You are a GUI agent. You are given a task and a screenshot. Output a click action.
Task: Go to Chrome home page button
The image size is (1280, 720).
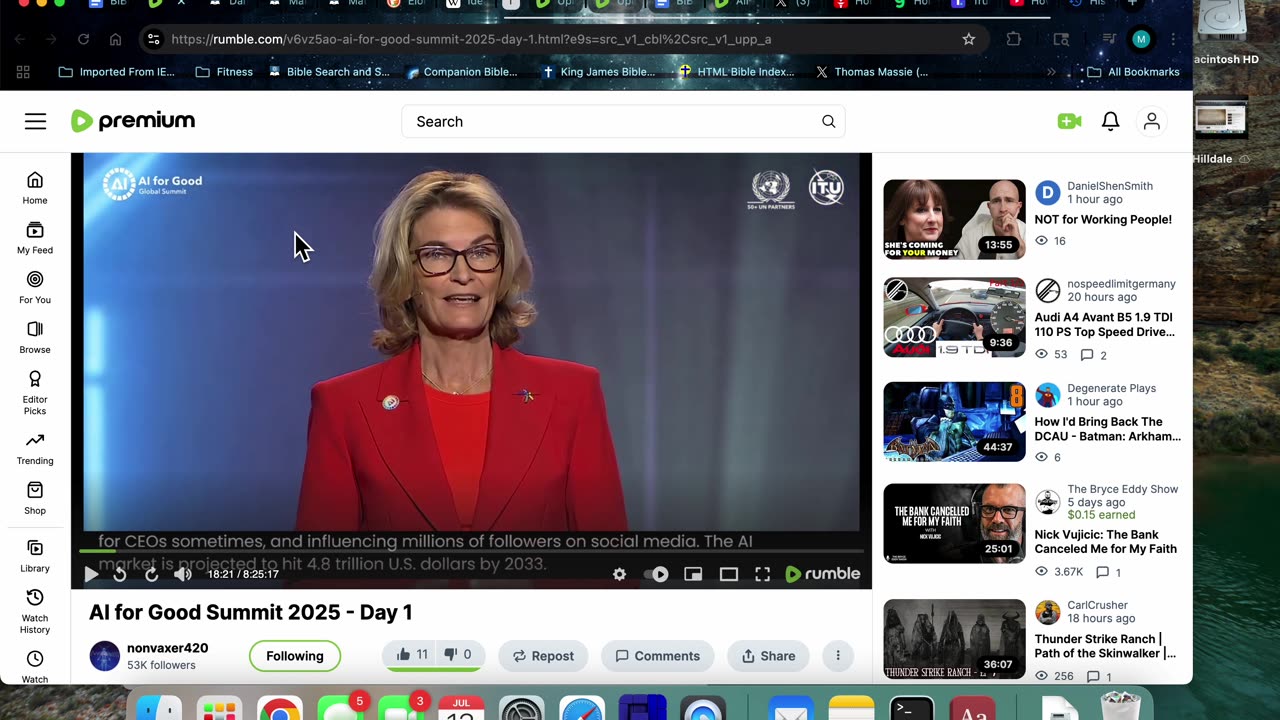(x=115, y=39)
